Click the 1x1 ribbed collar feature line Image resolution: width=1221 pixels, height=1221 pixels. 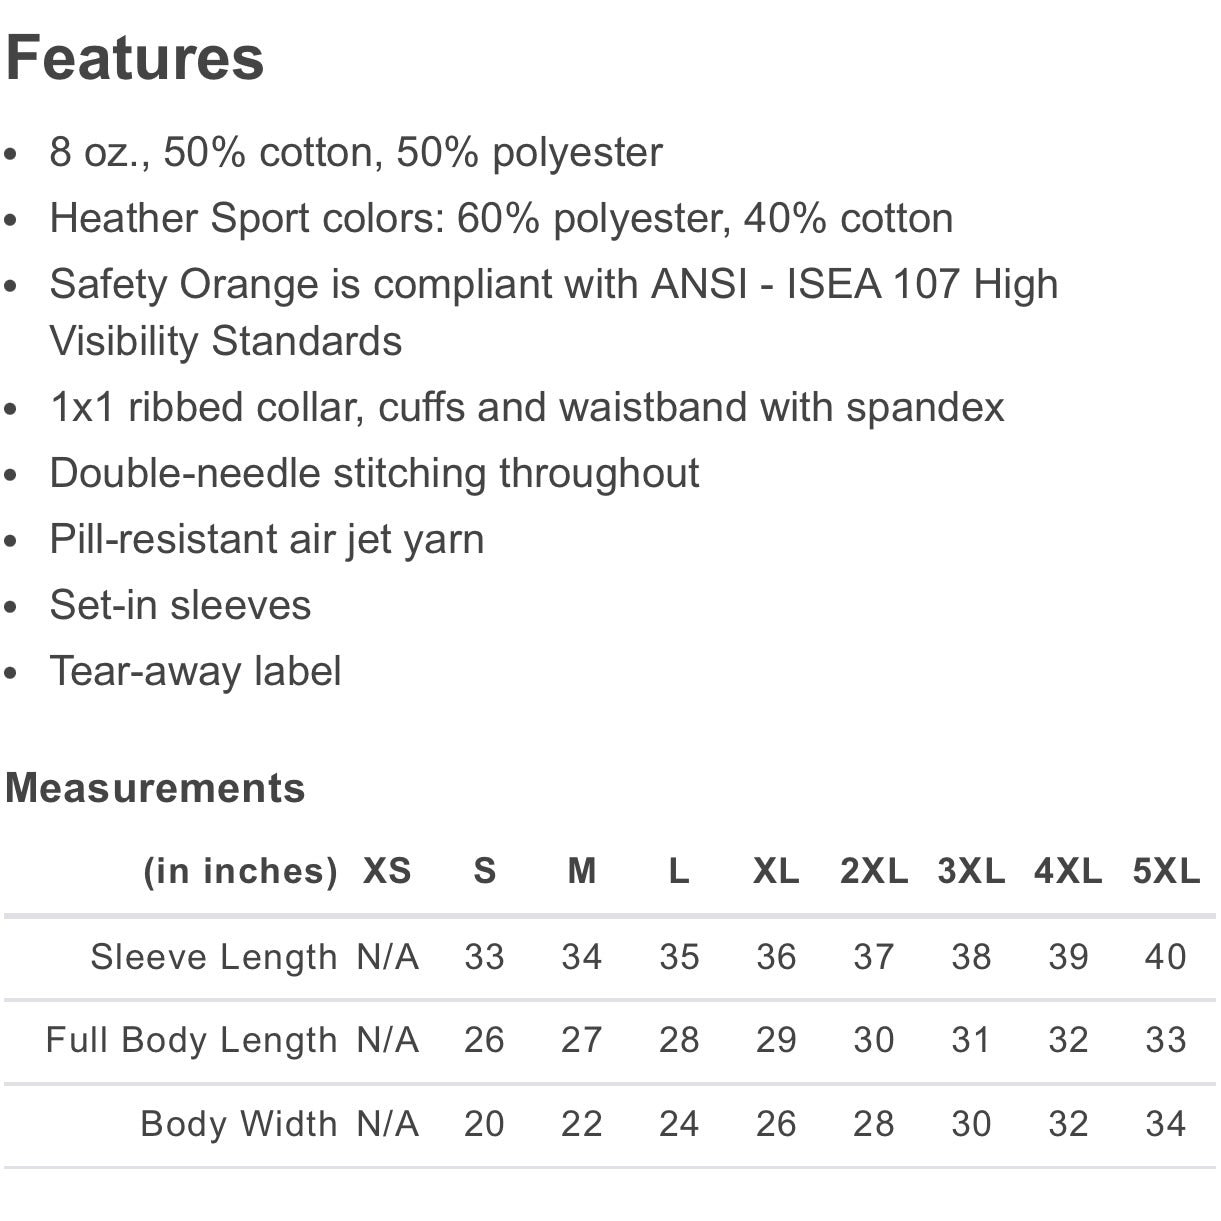coord(527,408)
